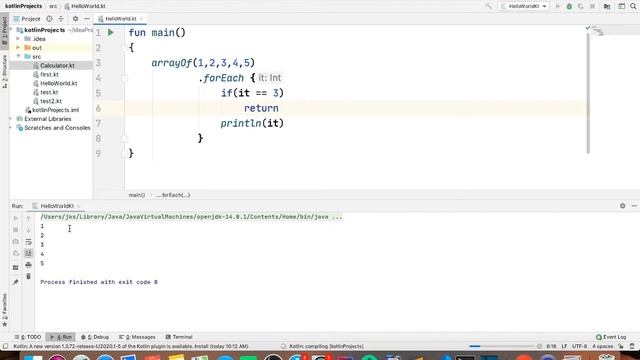640x360 pixels.
Task: Open the Event Log button
Action: pos(611,337)
